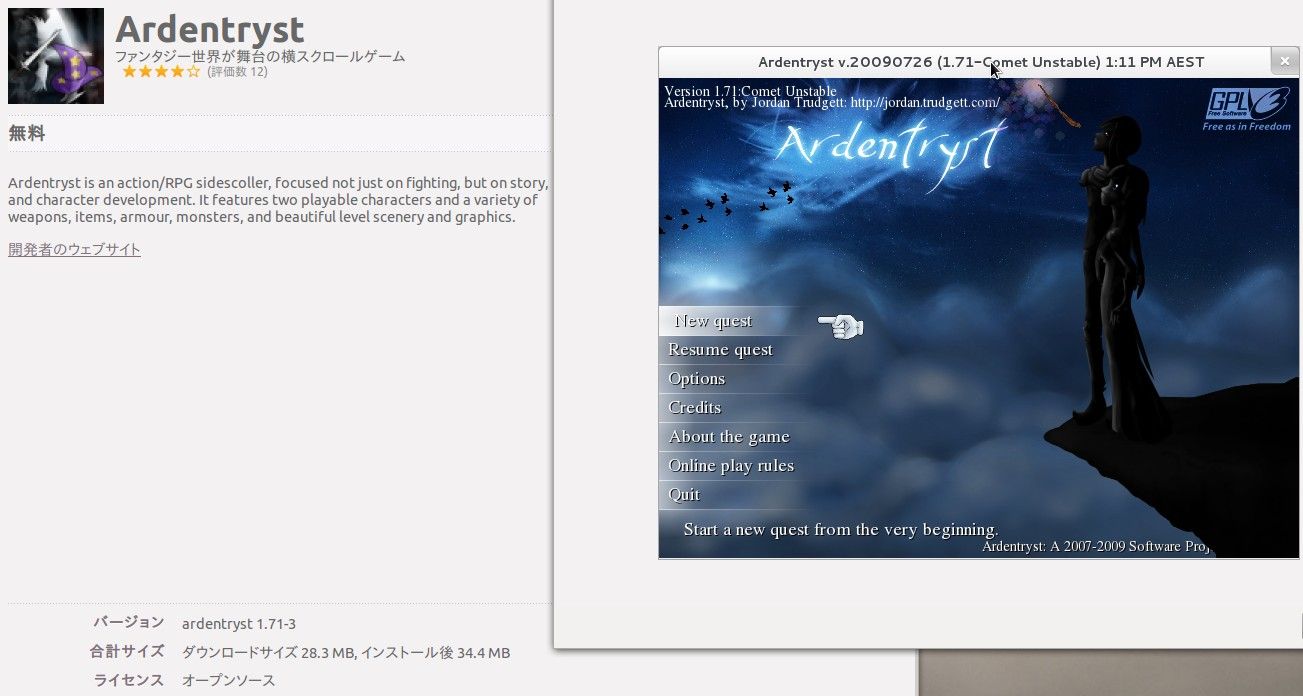Click the app description paragraph text

coord(278,200)
